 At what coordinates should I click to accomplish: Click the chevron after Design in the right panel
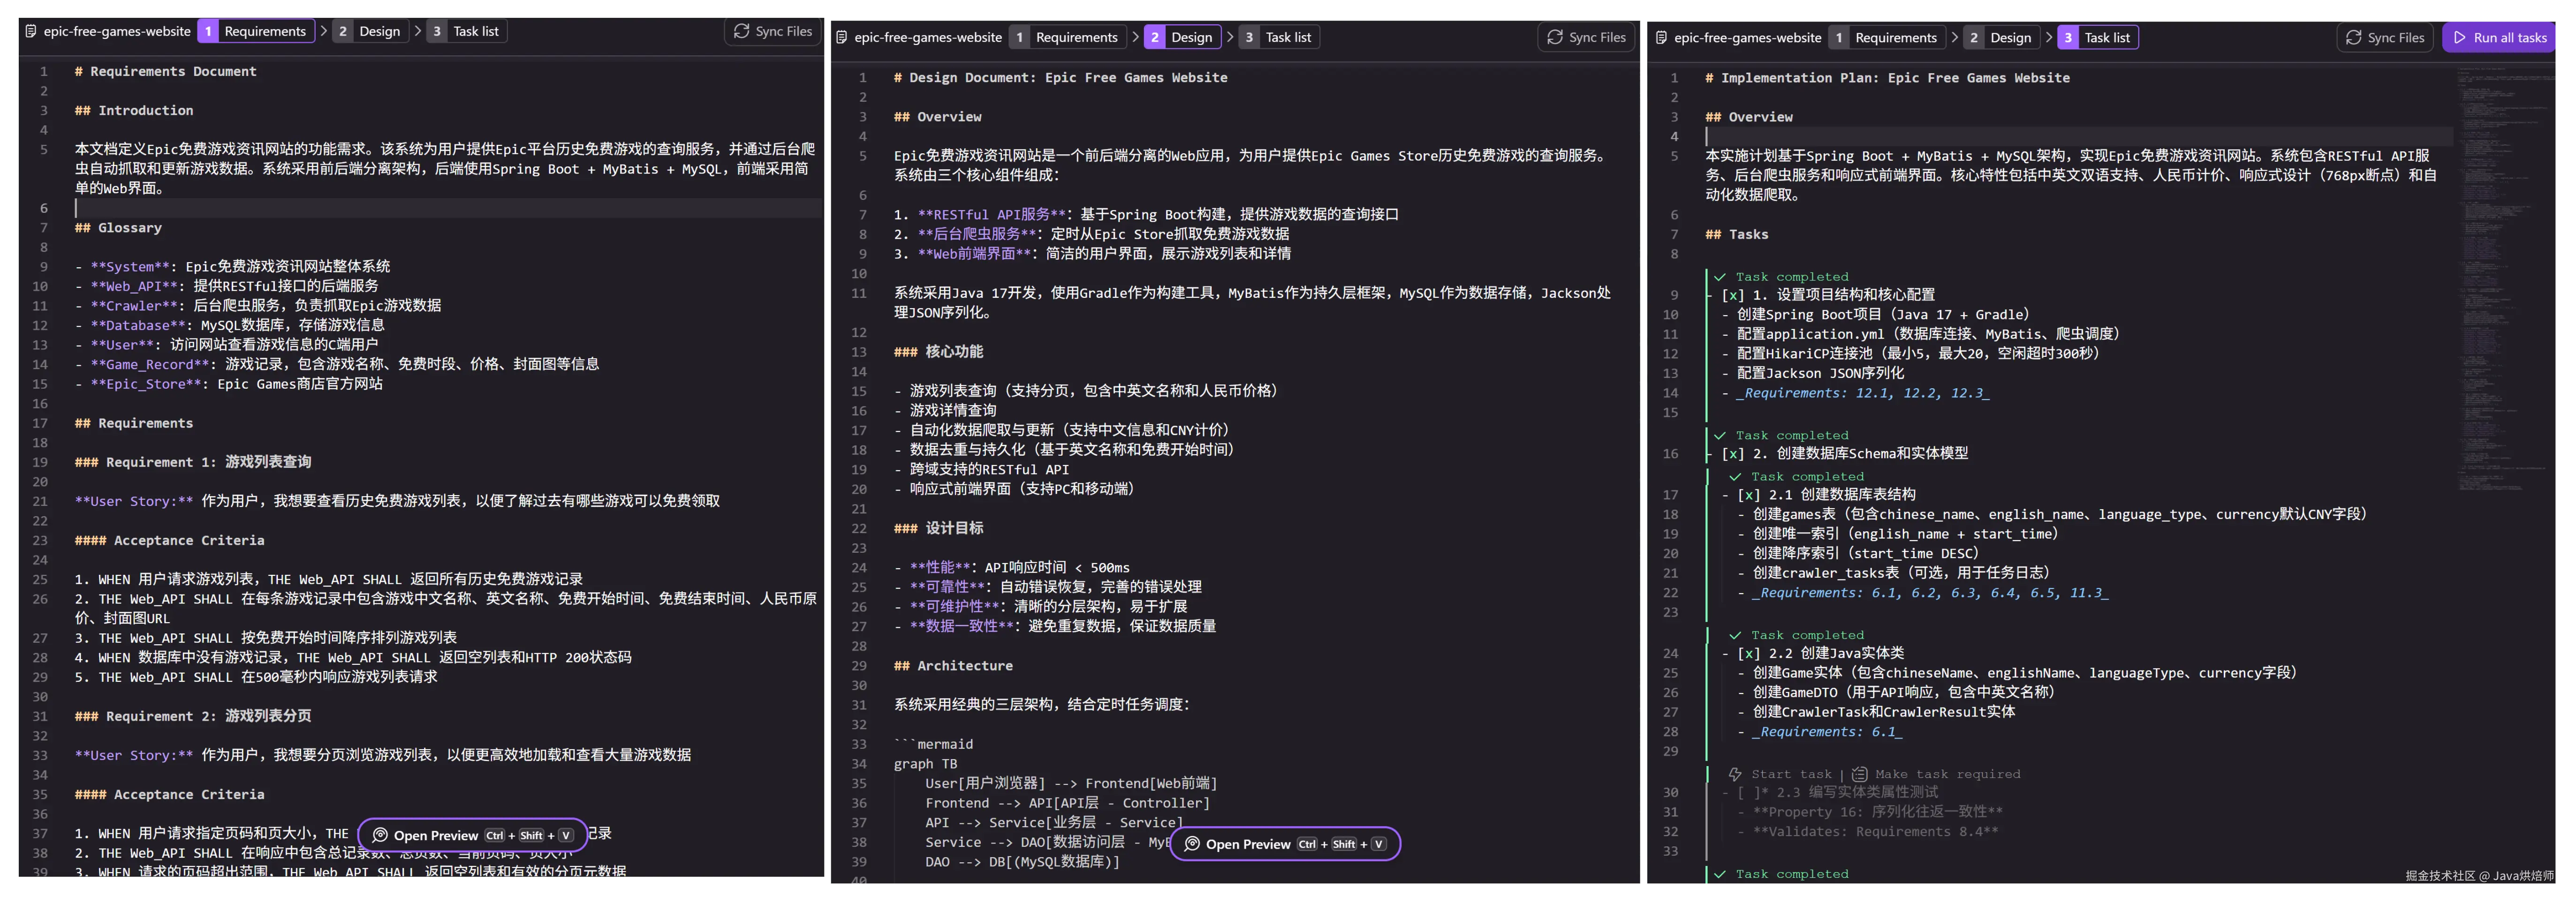point(2049,37)
